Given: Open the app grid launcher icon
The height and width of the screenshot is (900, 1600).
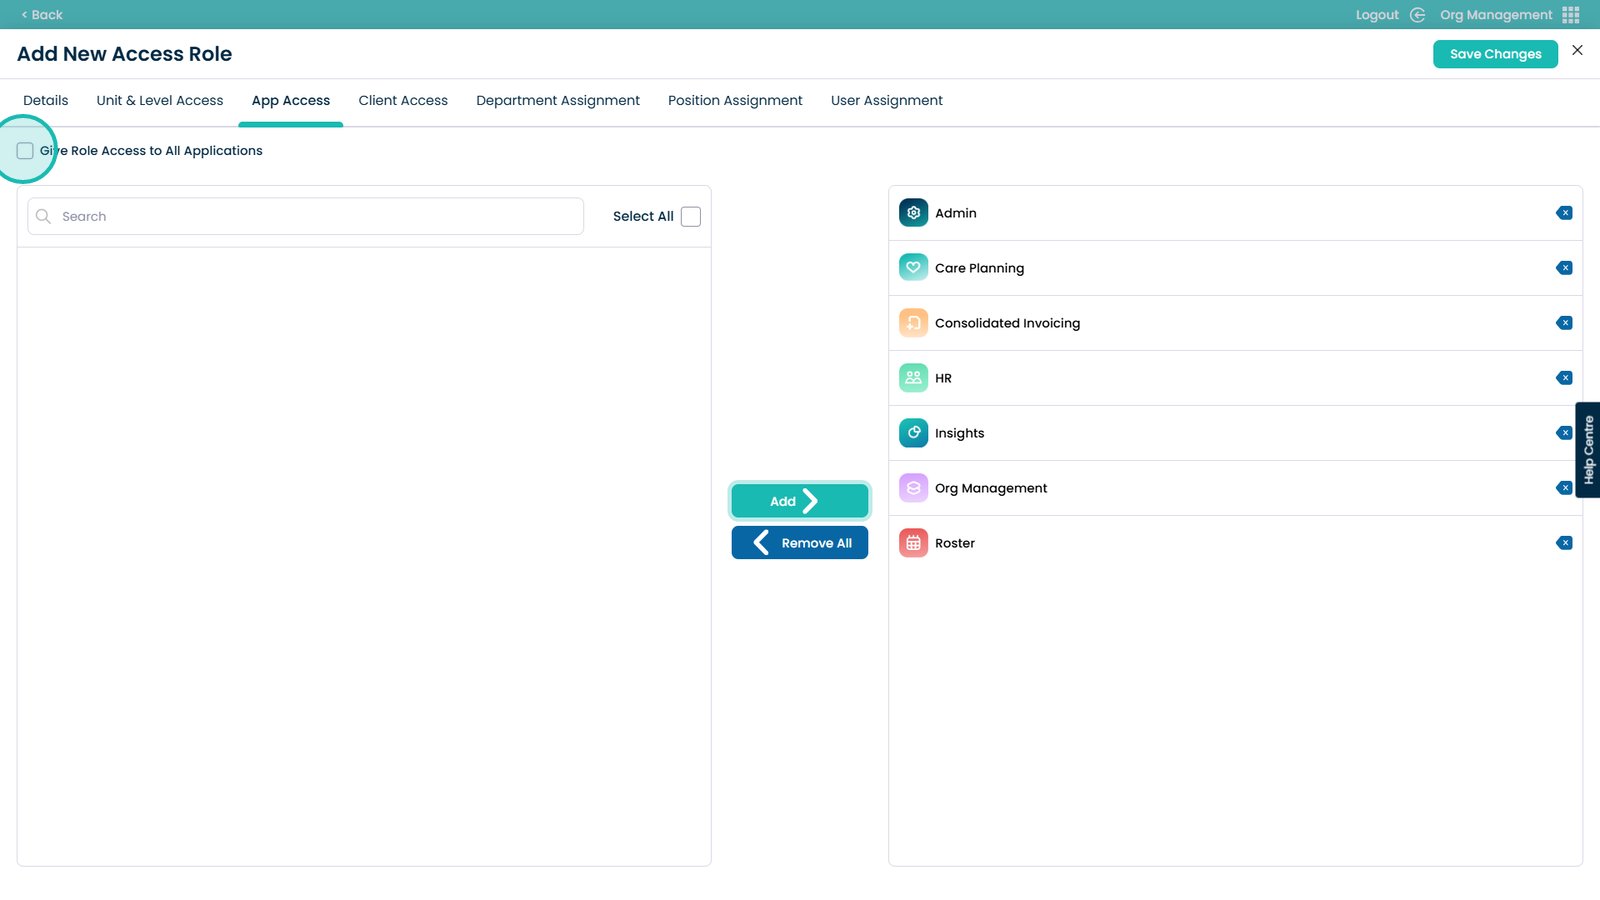Looking at the screenshot, I should pos(1571,15).
